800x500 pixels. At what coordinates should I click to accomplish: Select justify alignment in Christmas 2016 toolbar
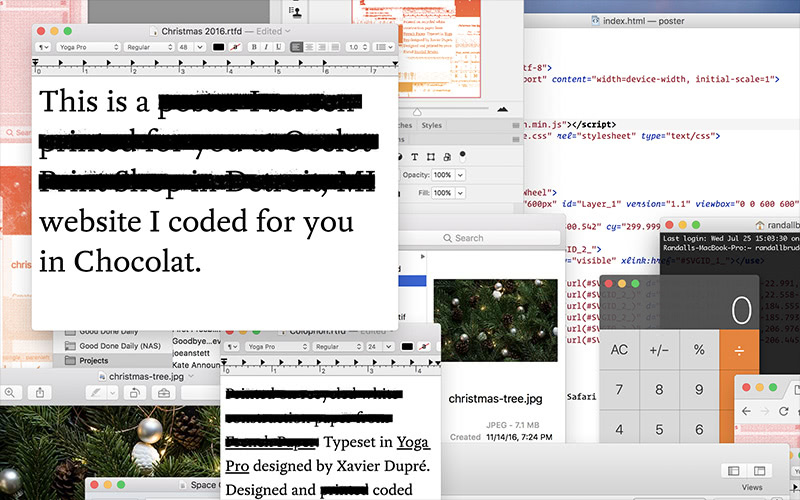point(335,47)
